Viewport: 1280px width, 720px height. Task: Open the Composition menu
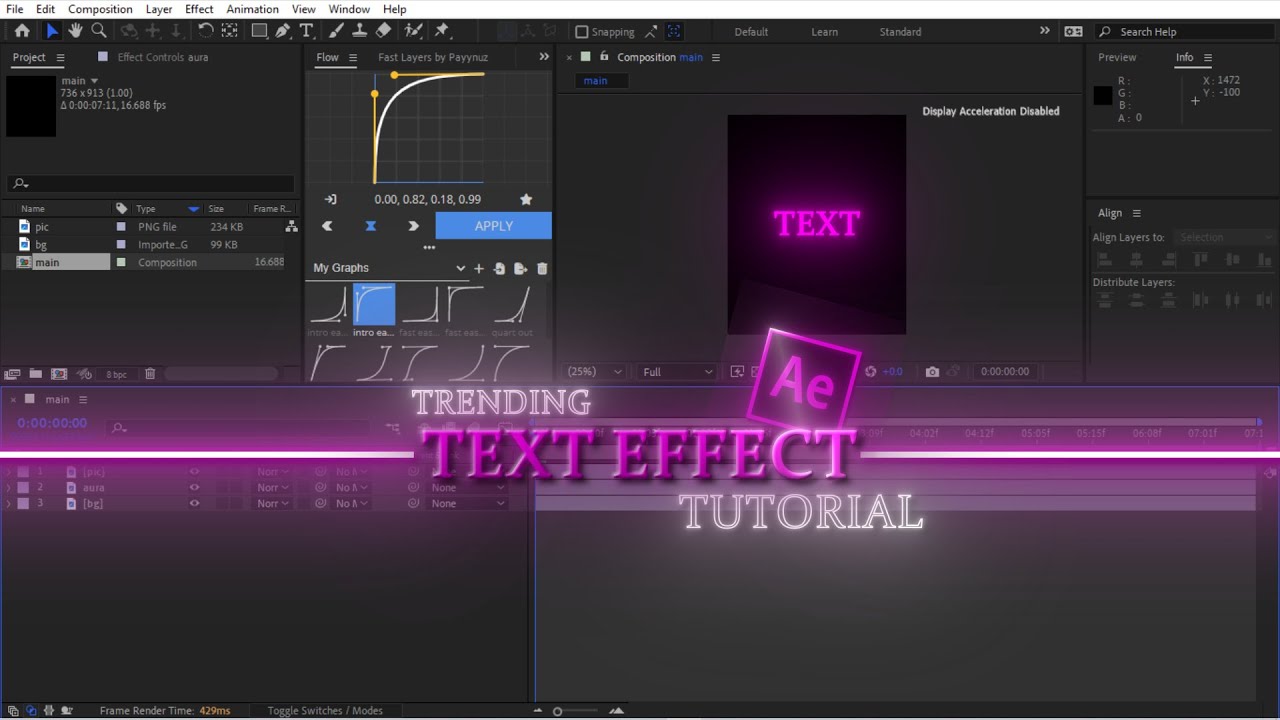click(x=100, y=9)
